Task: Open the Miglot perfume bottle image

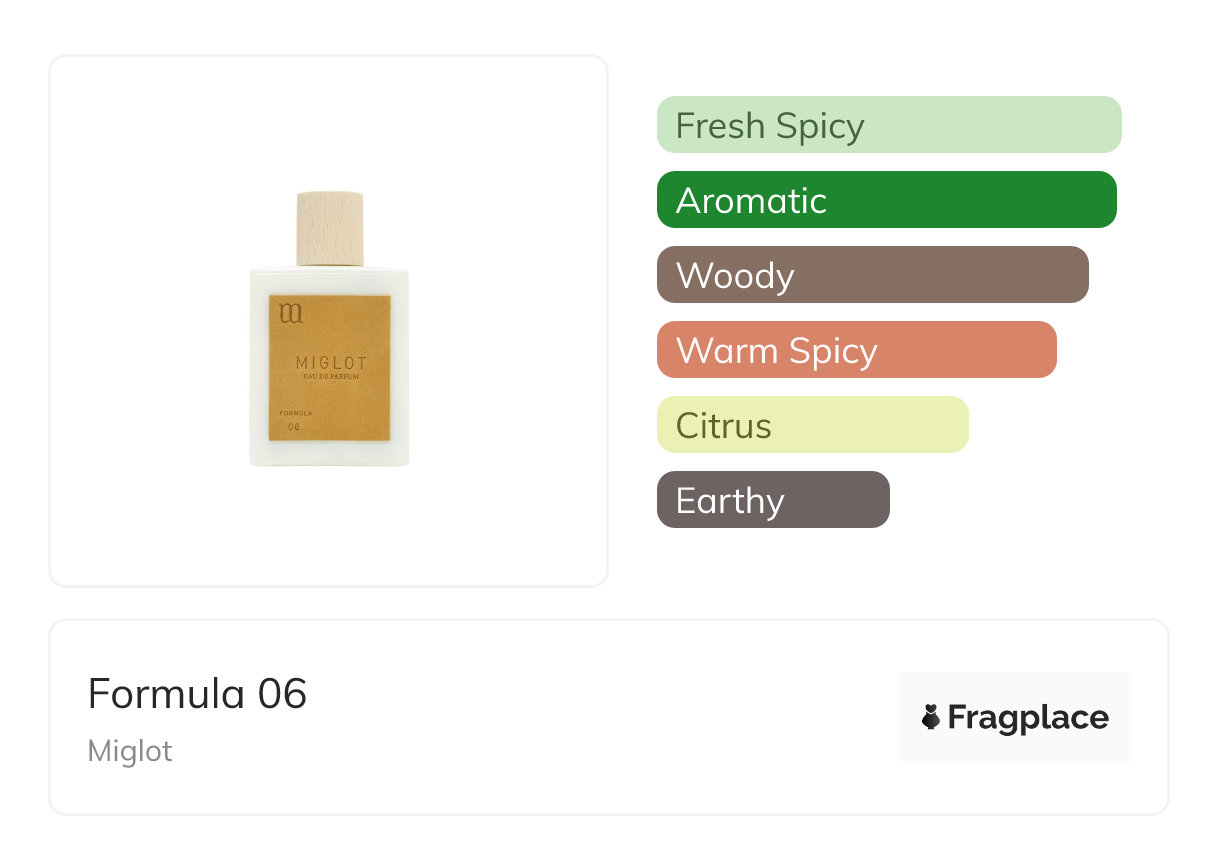Action: tap(329, 330)
